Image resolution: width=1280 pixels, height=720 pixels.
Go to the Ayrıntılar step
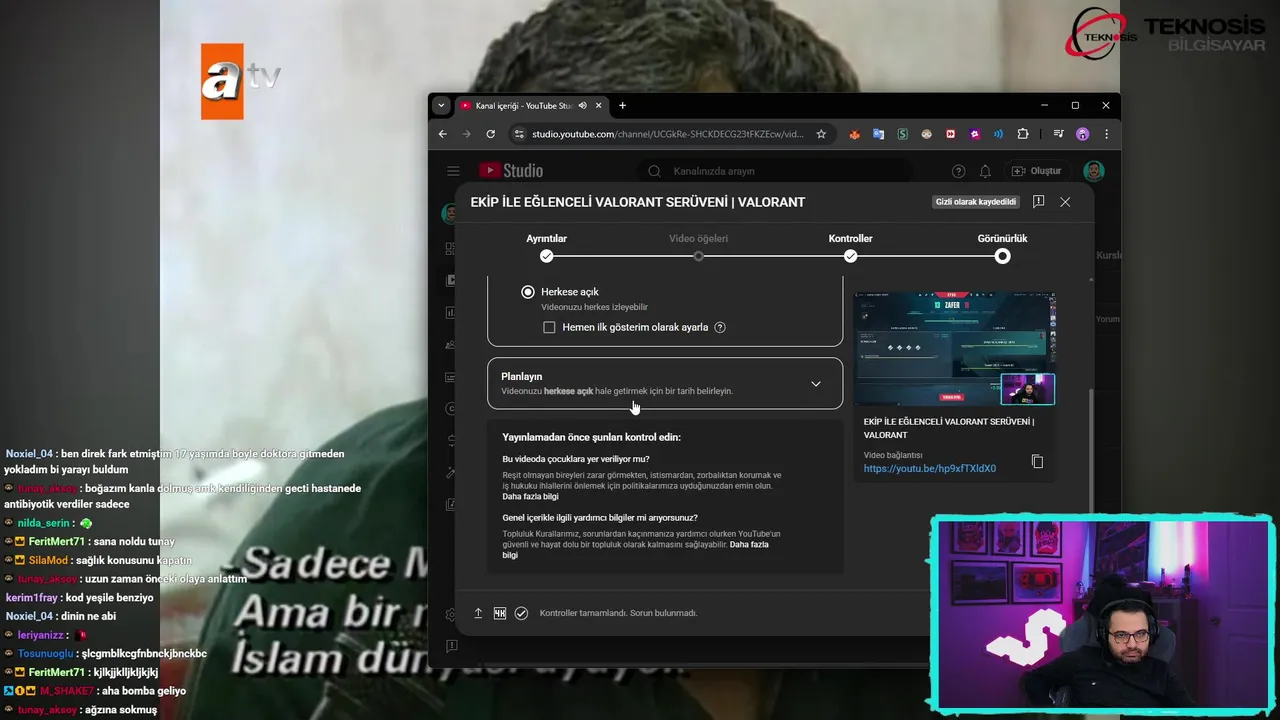pyautogui.click(x=546, y=248)
